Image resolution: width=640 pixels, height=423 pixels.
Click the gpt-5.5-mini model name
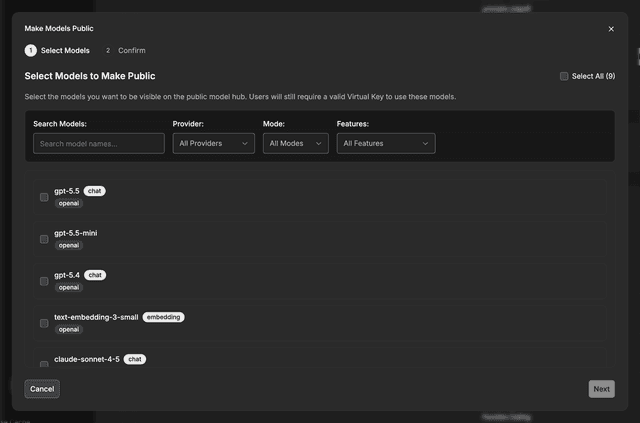coord(76,233)
